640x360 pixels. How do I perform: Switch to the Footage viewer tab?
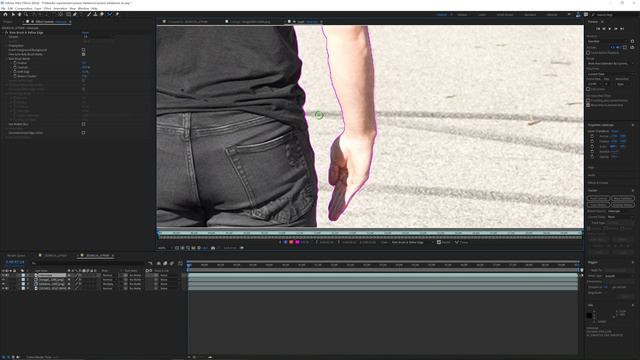pyautogui.click(x=250, y=21)
